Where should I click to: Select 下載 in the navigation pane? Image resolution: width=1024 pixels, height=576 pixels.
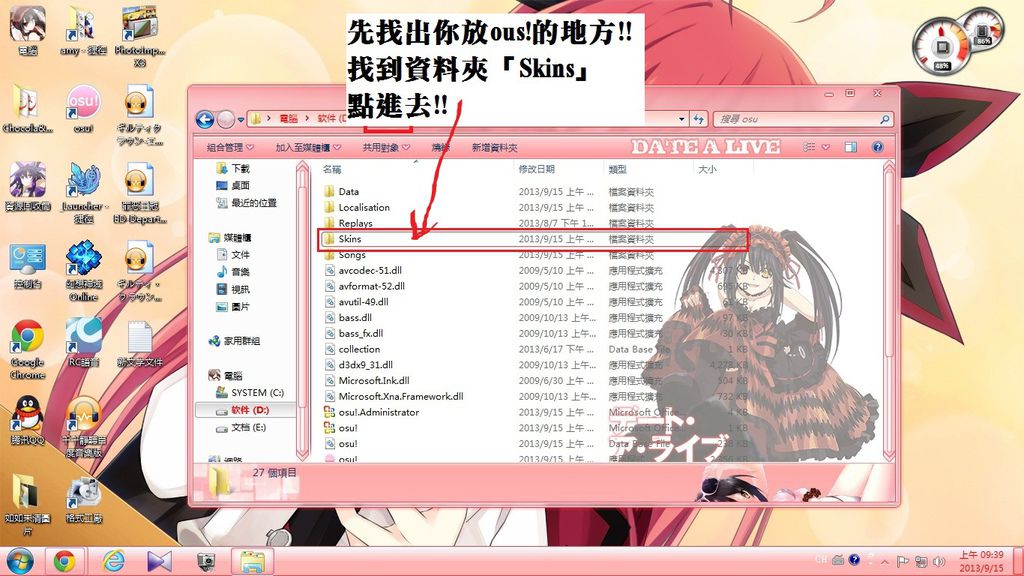tap(233, 168)
